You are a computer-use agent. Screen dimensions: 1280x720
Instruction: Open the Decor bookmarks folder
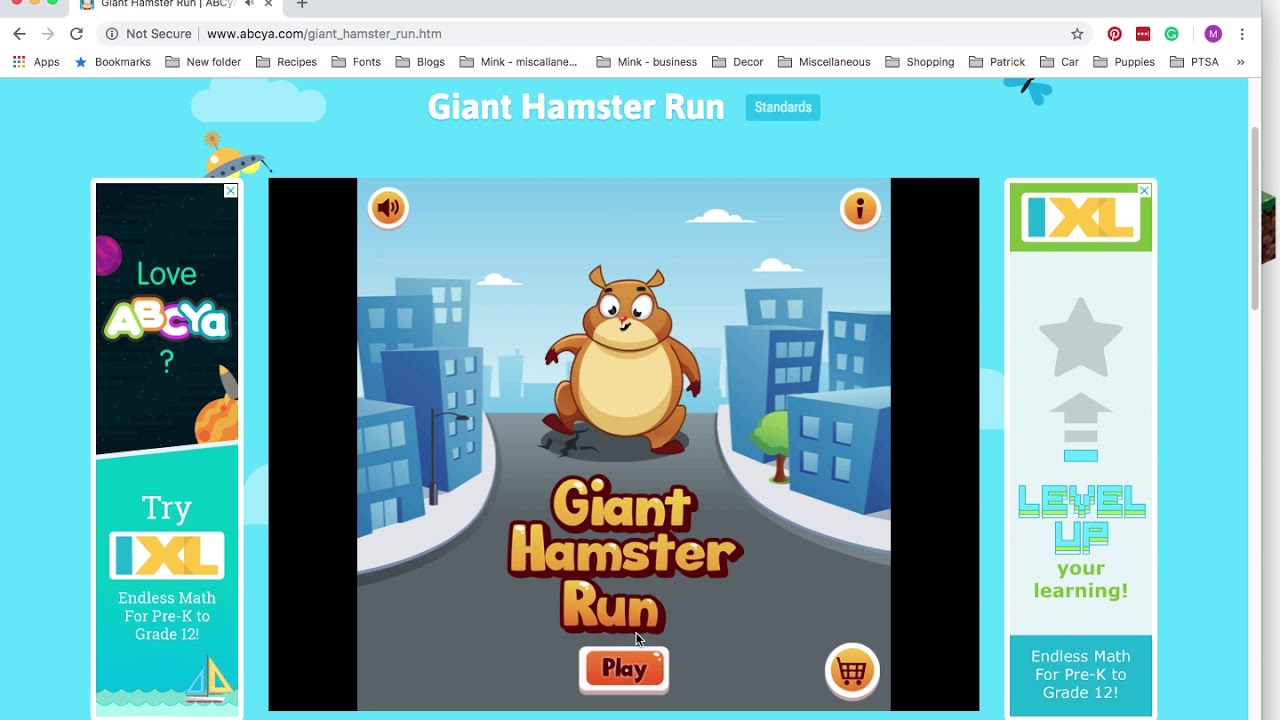[x=737, y=62]
